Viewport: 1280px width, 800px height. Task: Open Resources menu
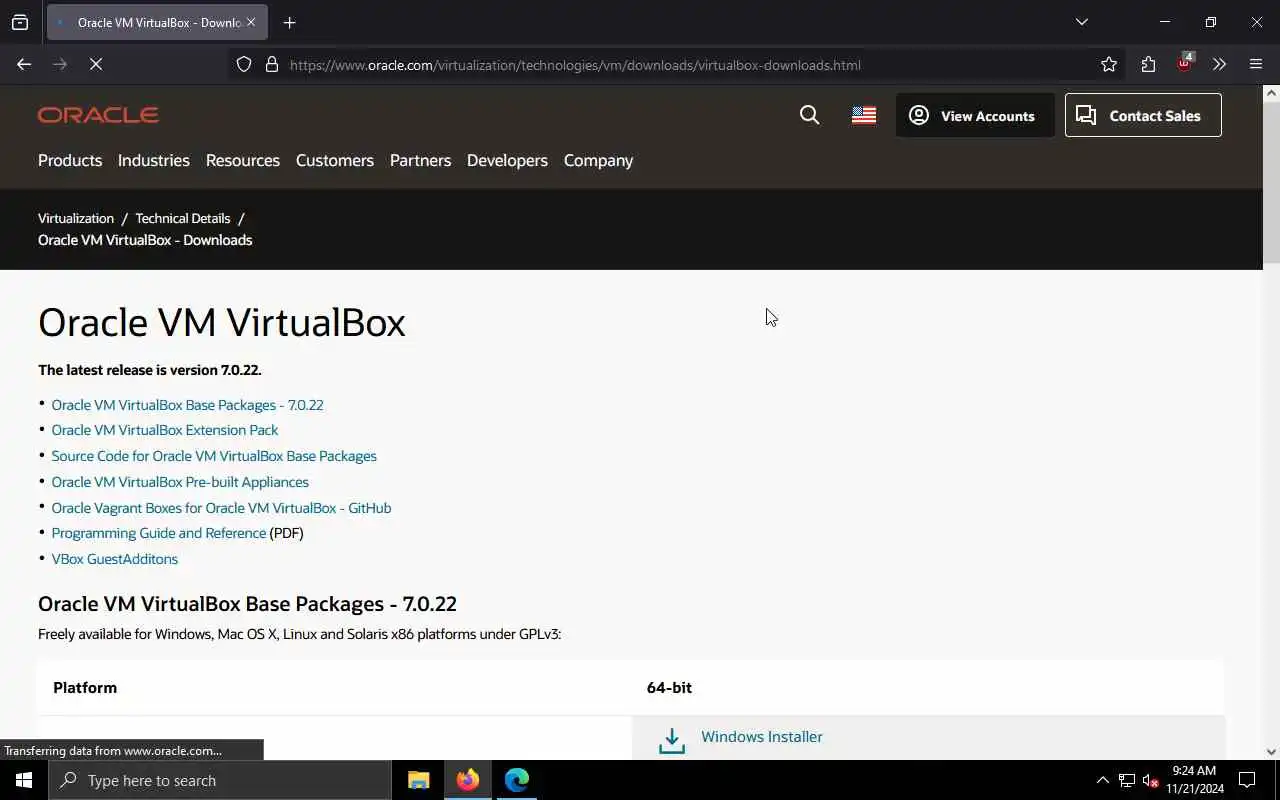pos(243,160)
